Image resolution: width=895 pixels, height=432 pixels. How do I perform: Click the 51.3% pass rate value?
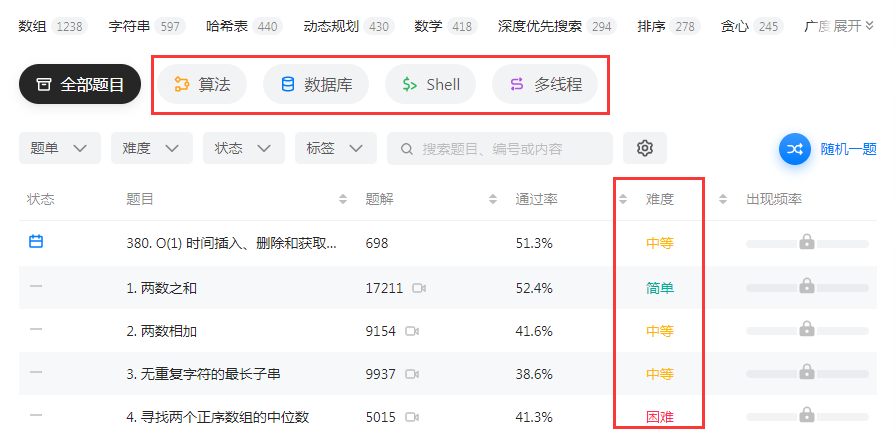tap(534, 243)
